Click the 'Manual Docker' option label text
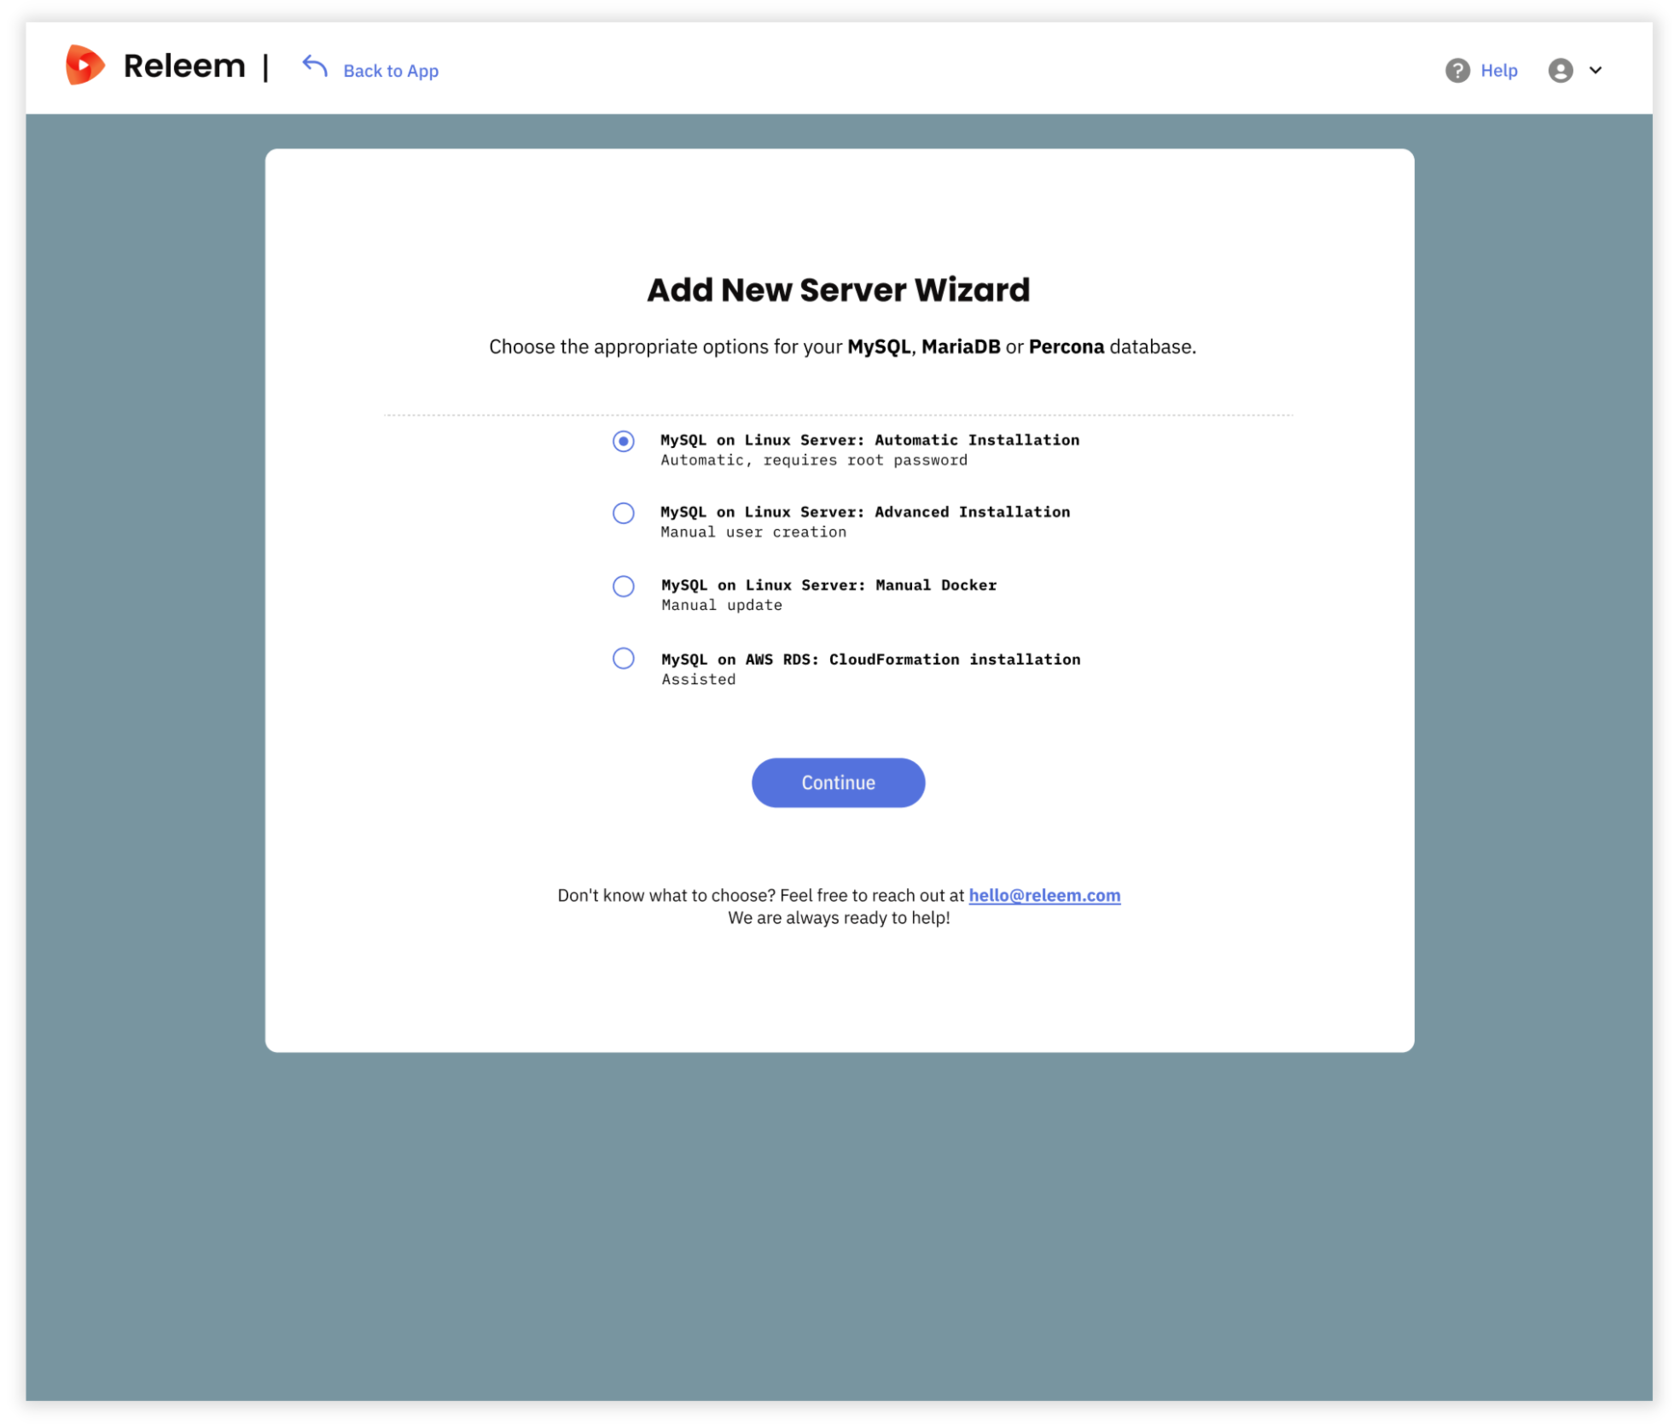 pos(828,585)
